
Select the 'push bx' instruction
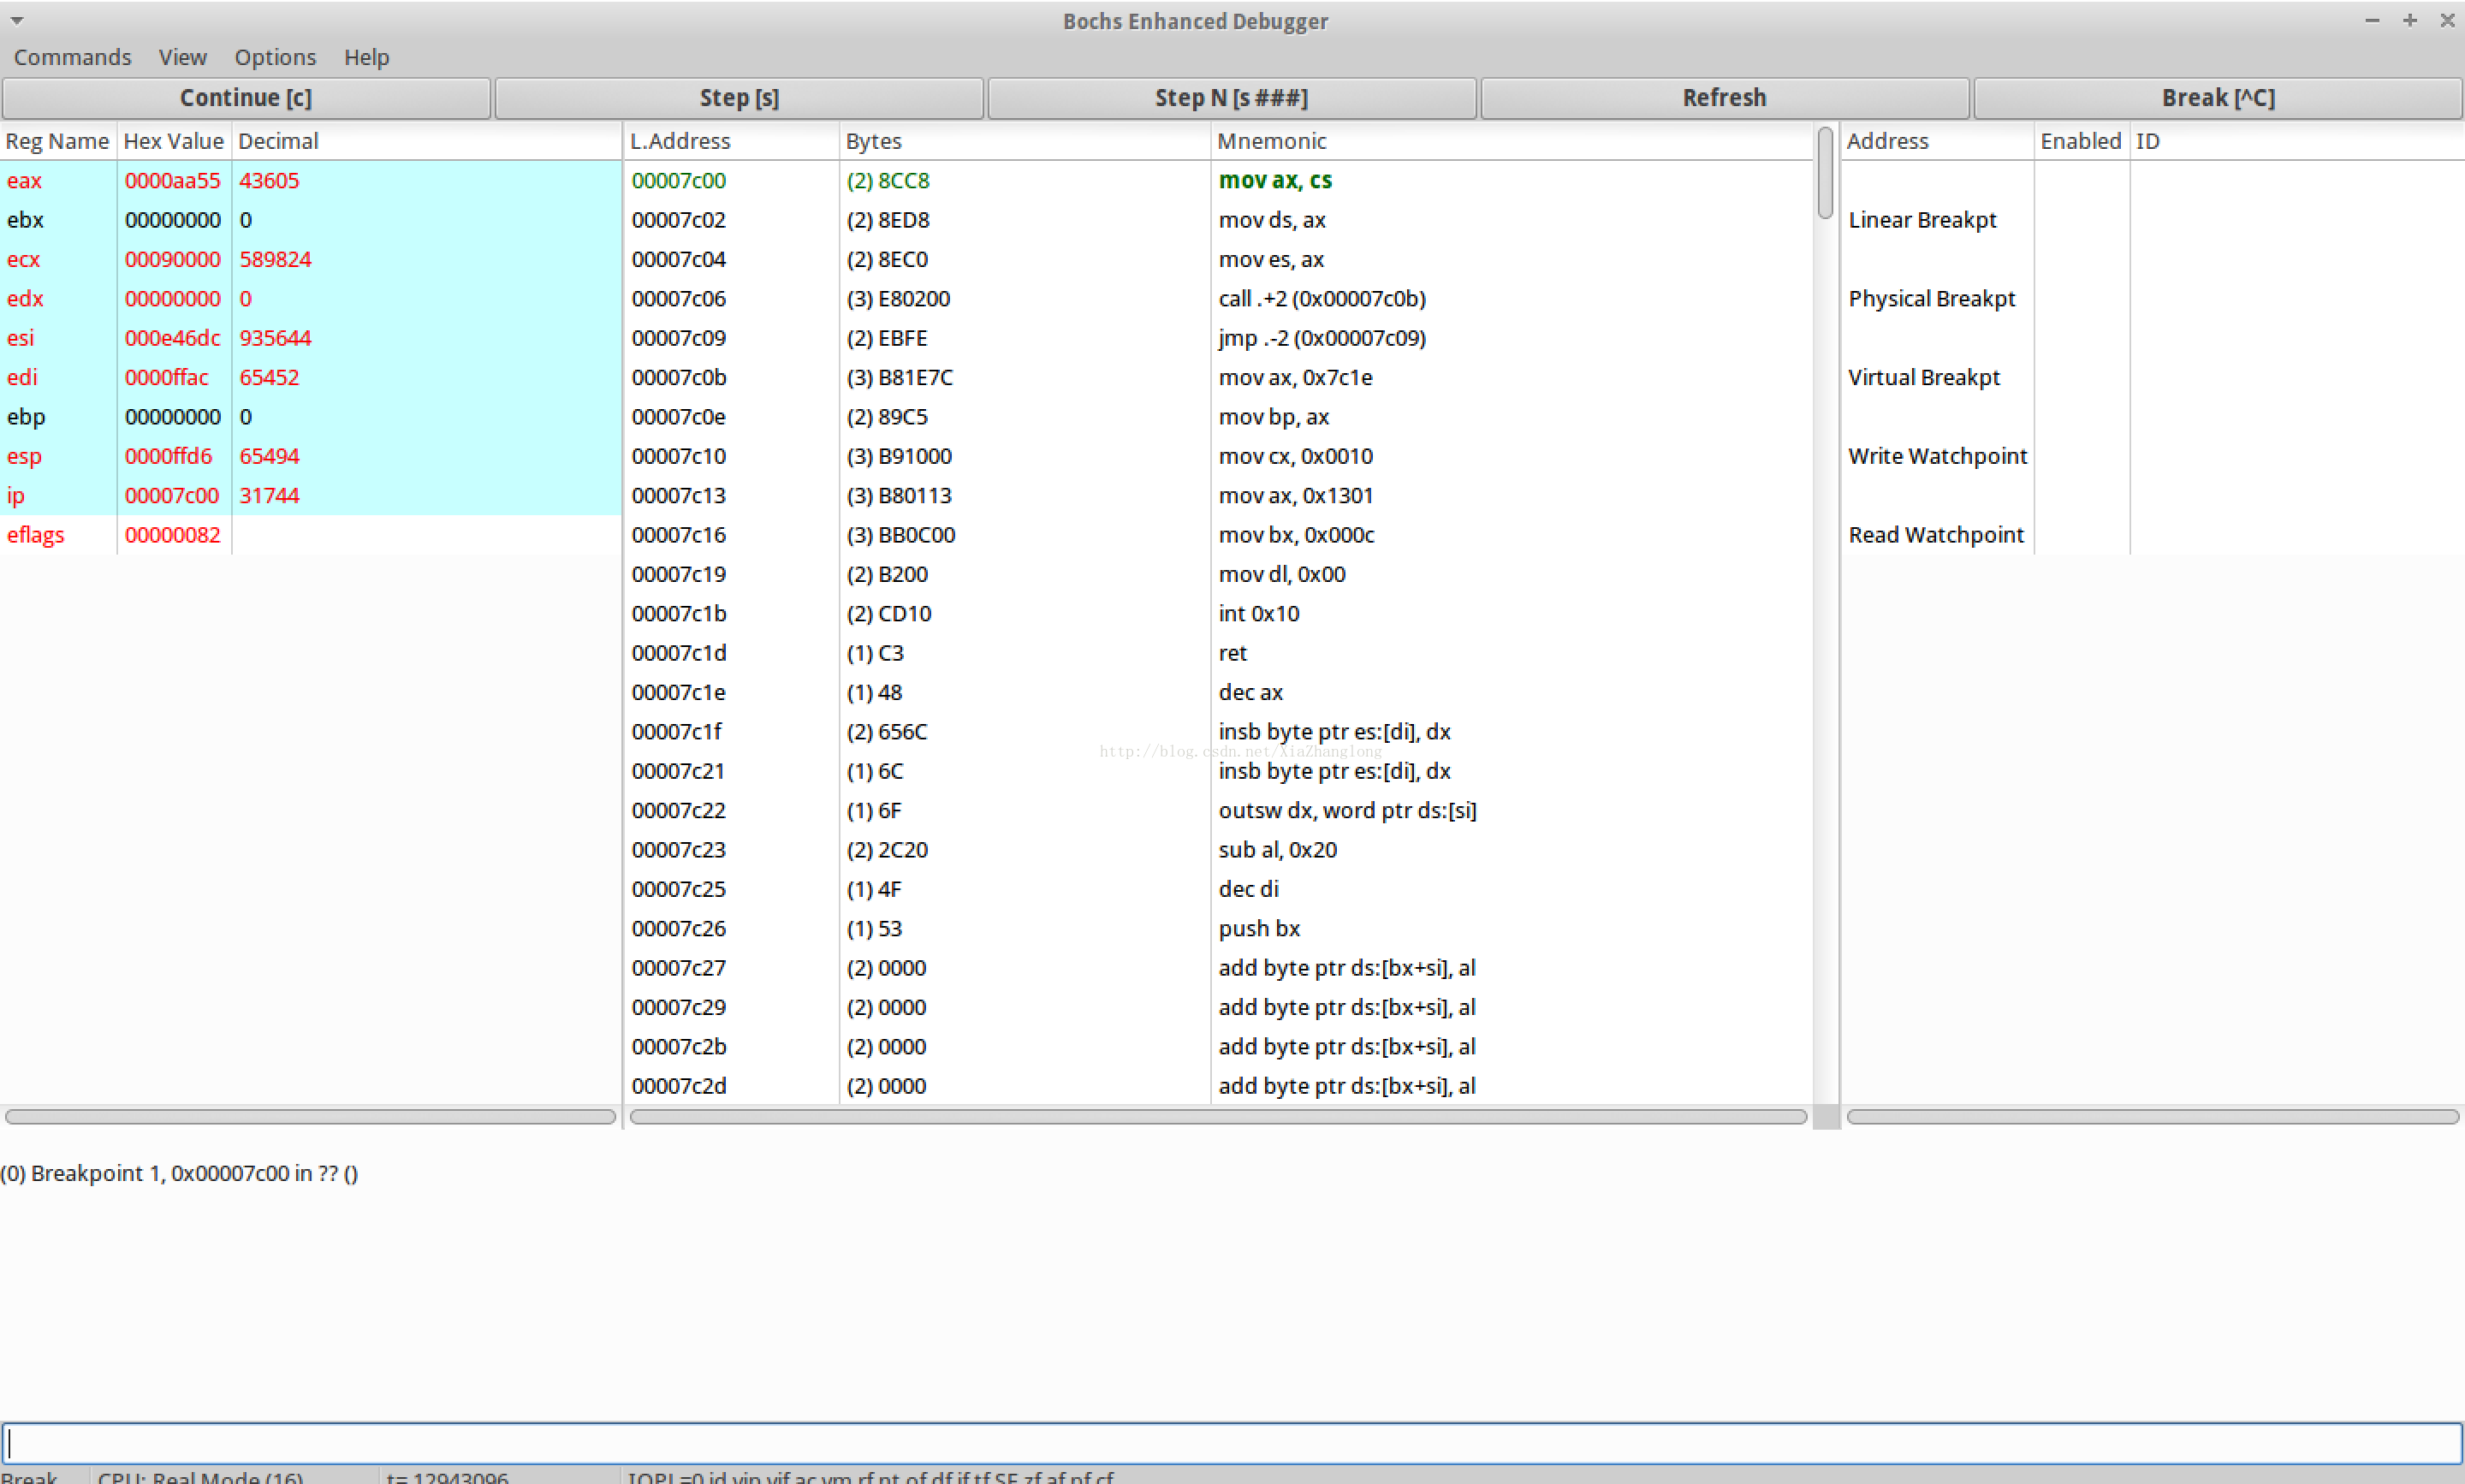[x=1218, y=929]
